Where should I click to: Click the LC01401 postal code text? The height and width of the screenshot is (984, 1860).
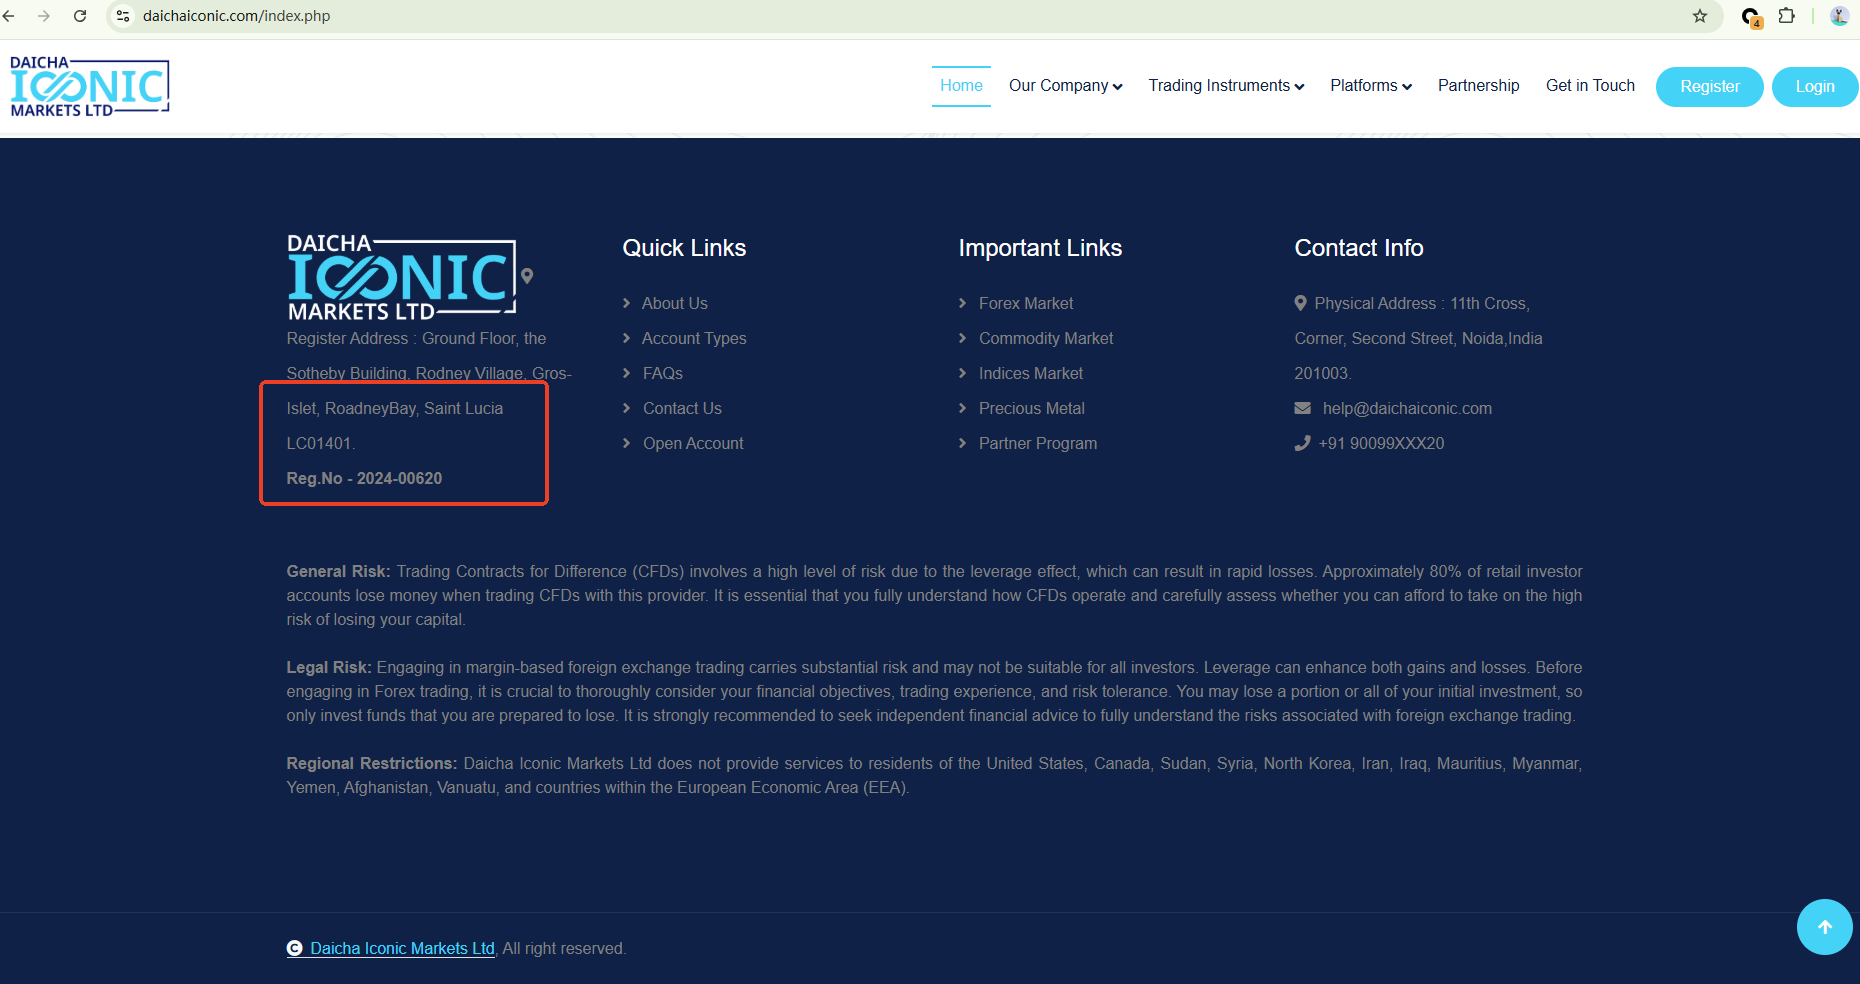pos(319,443)
